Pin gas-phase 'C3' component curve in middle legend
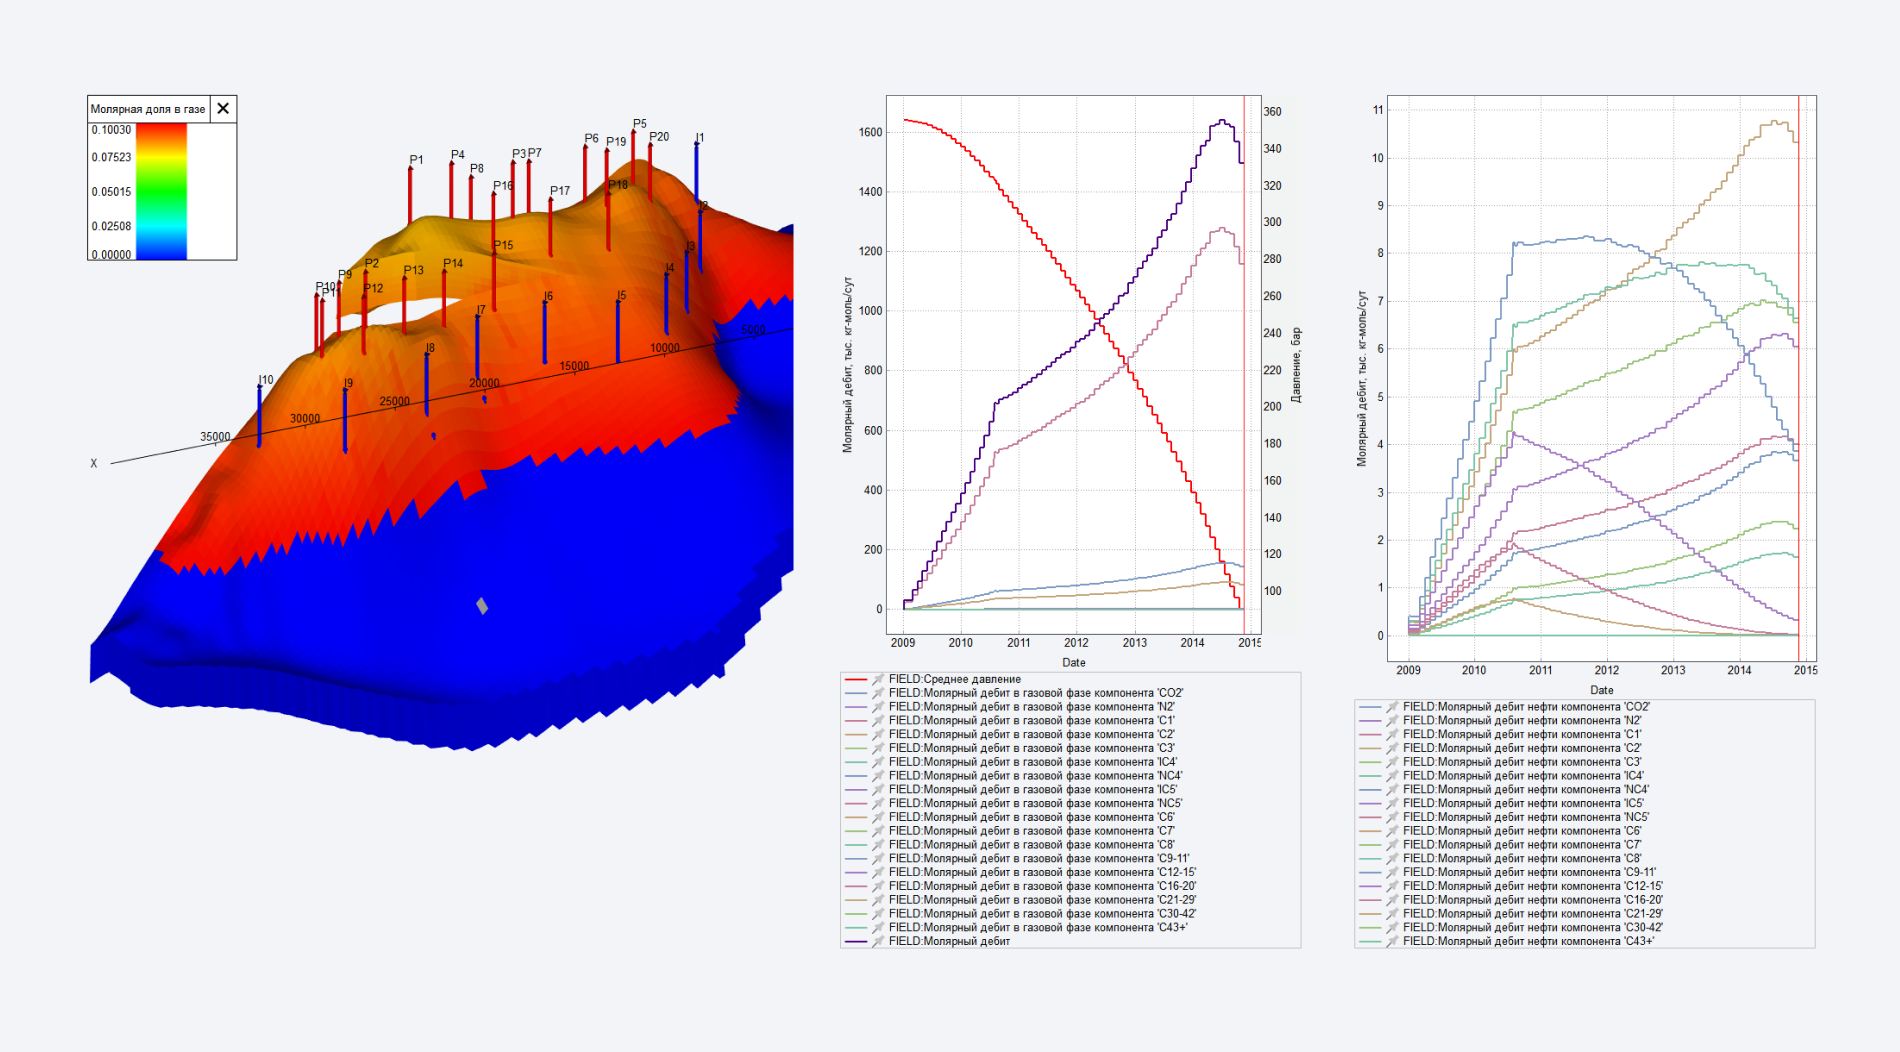This screenshot has width=1900, height=1052. coord(877,748)
